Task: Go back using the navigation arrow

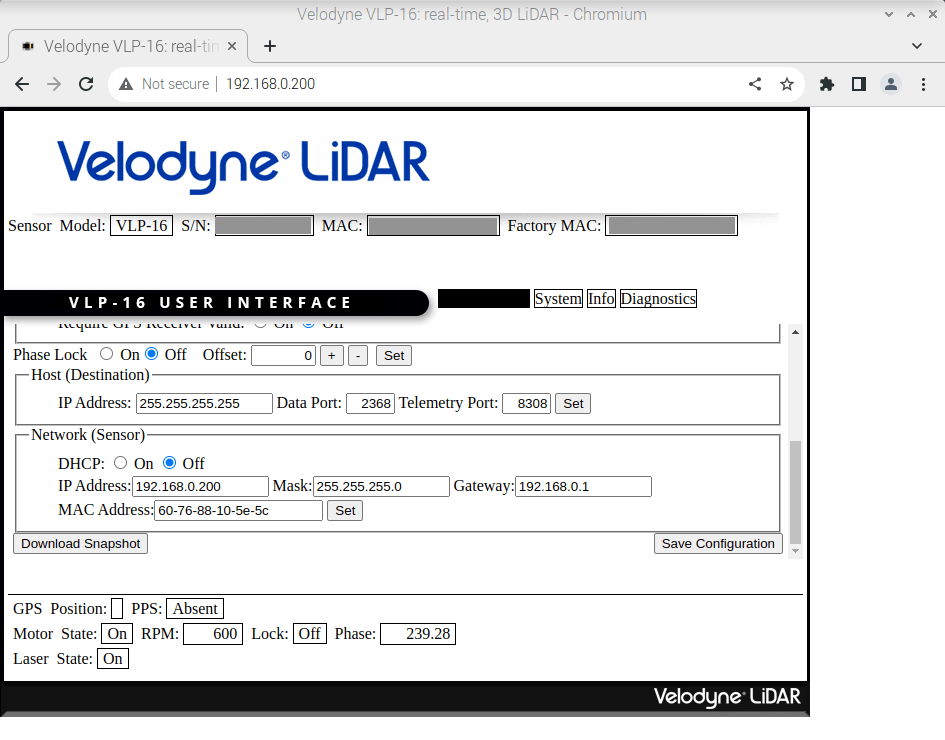Action: point(22,84)
